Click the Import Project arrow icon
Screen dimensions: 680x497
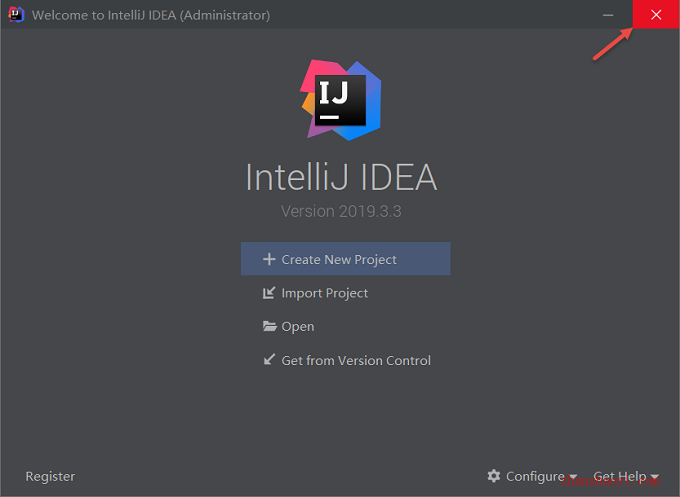269,293
